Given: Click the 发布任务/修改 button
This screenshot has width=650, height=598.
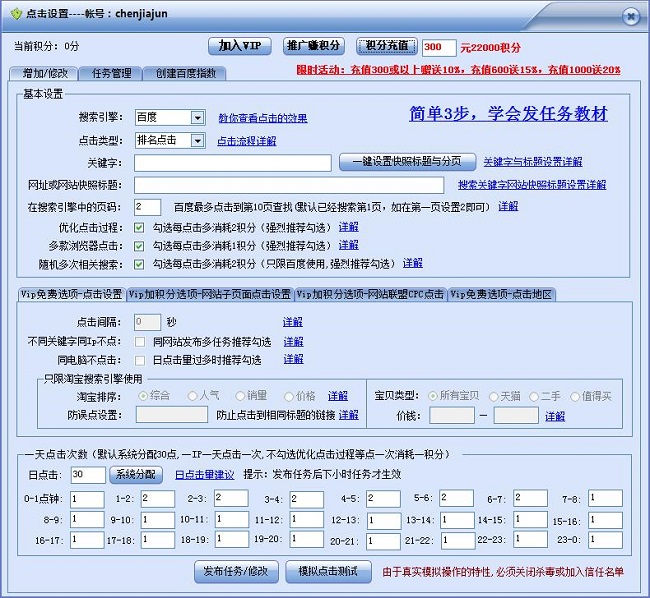Looking at the screenshot, I should (236, 571).
